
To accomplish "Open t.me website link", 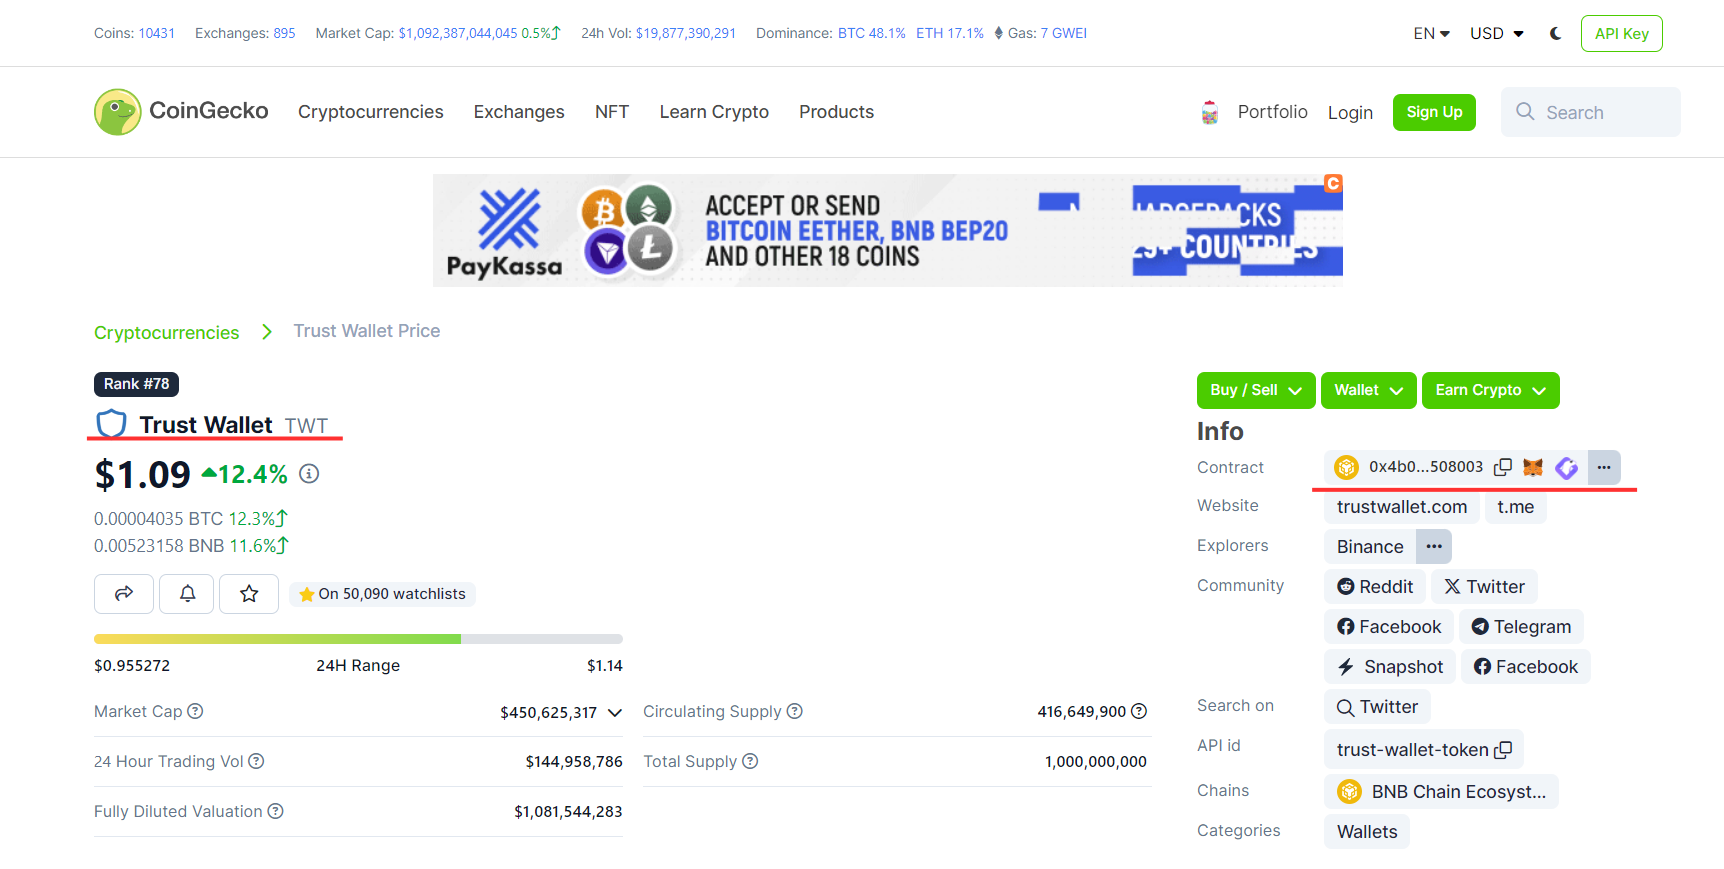I will click(x=1516, y=507).
